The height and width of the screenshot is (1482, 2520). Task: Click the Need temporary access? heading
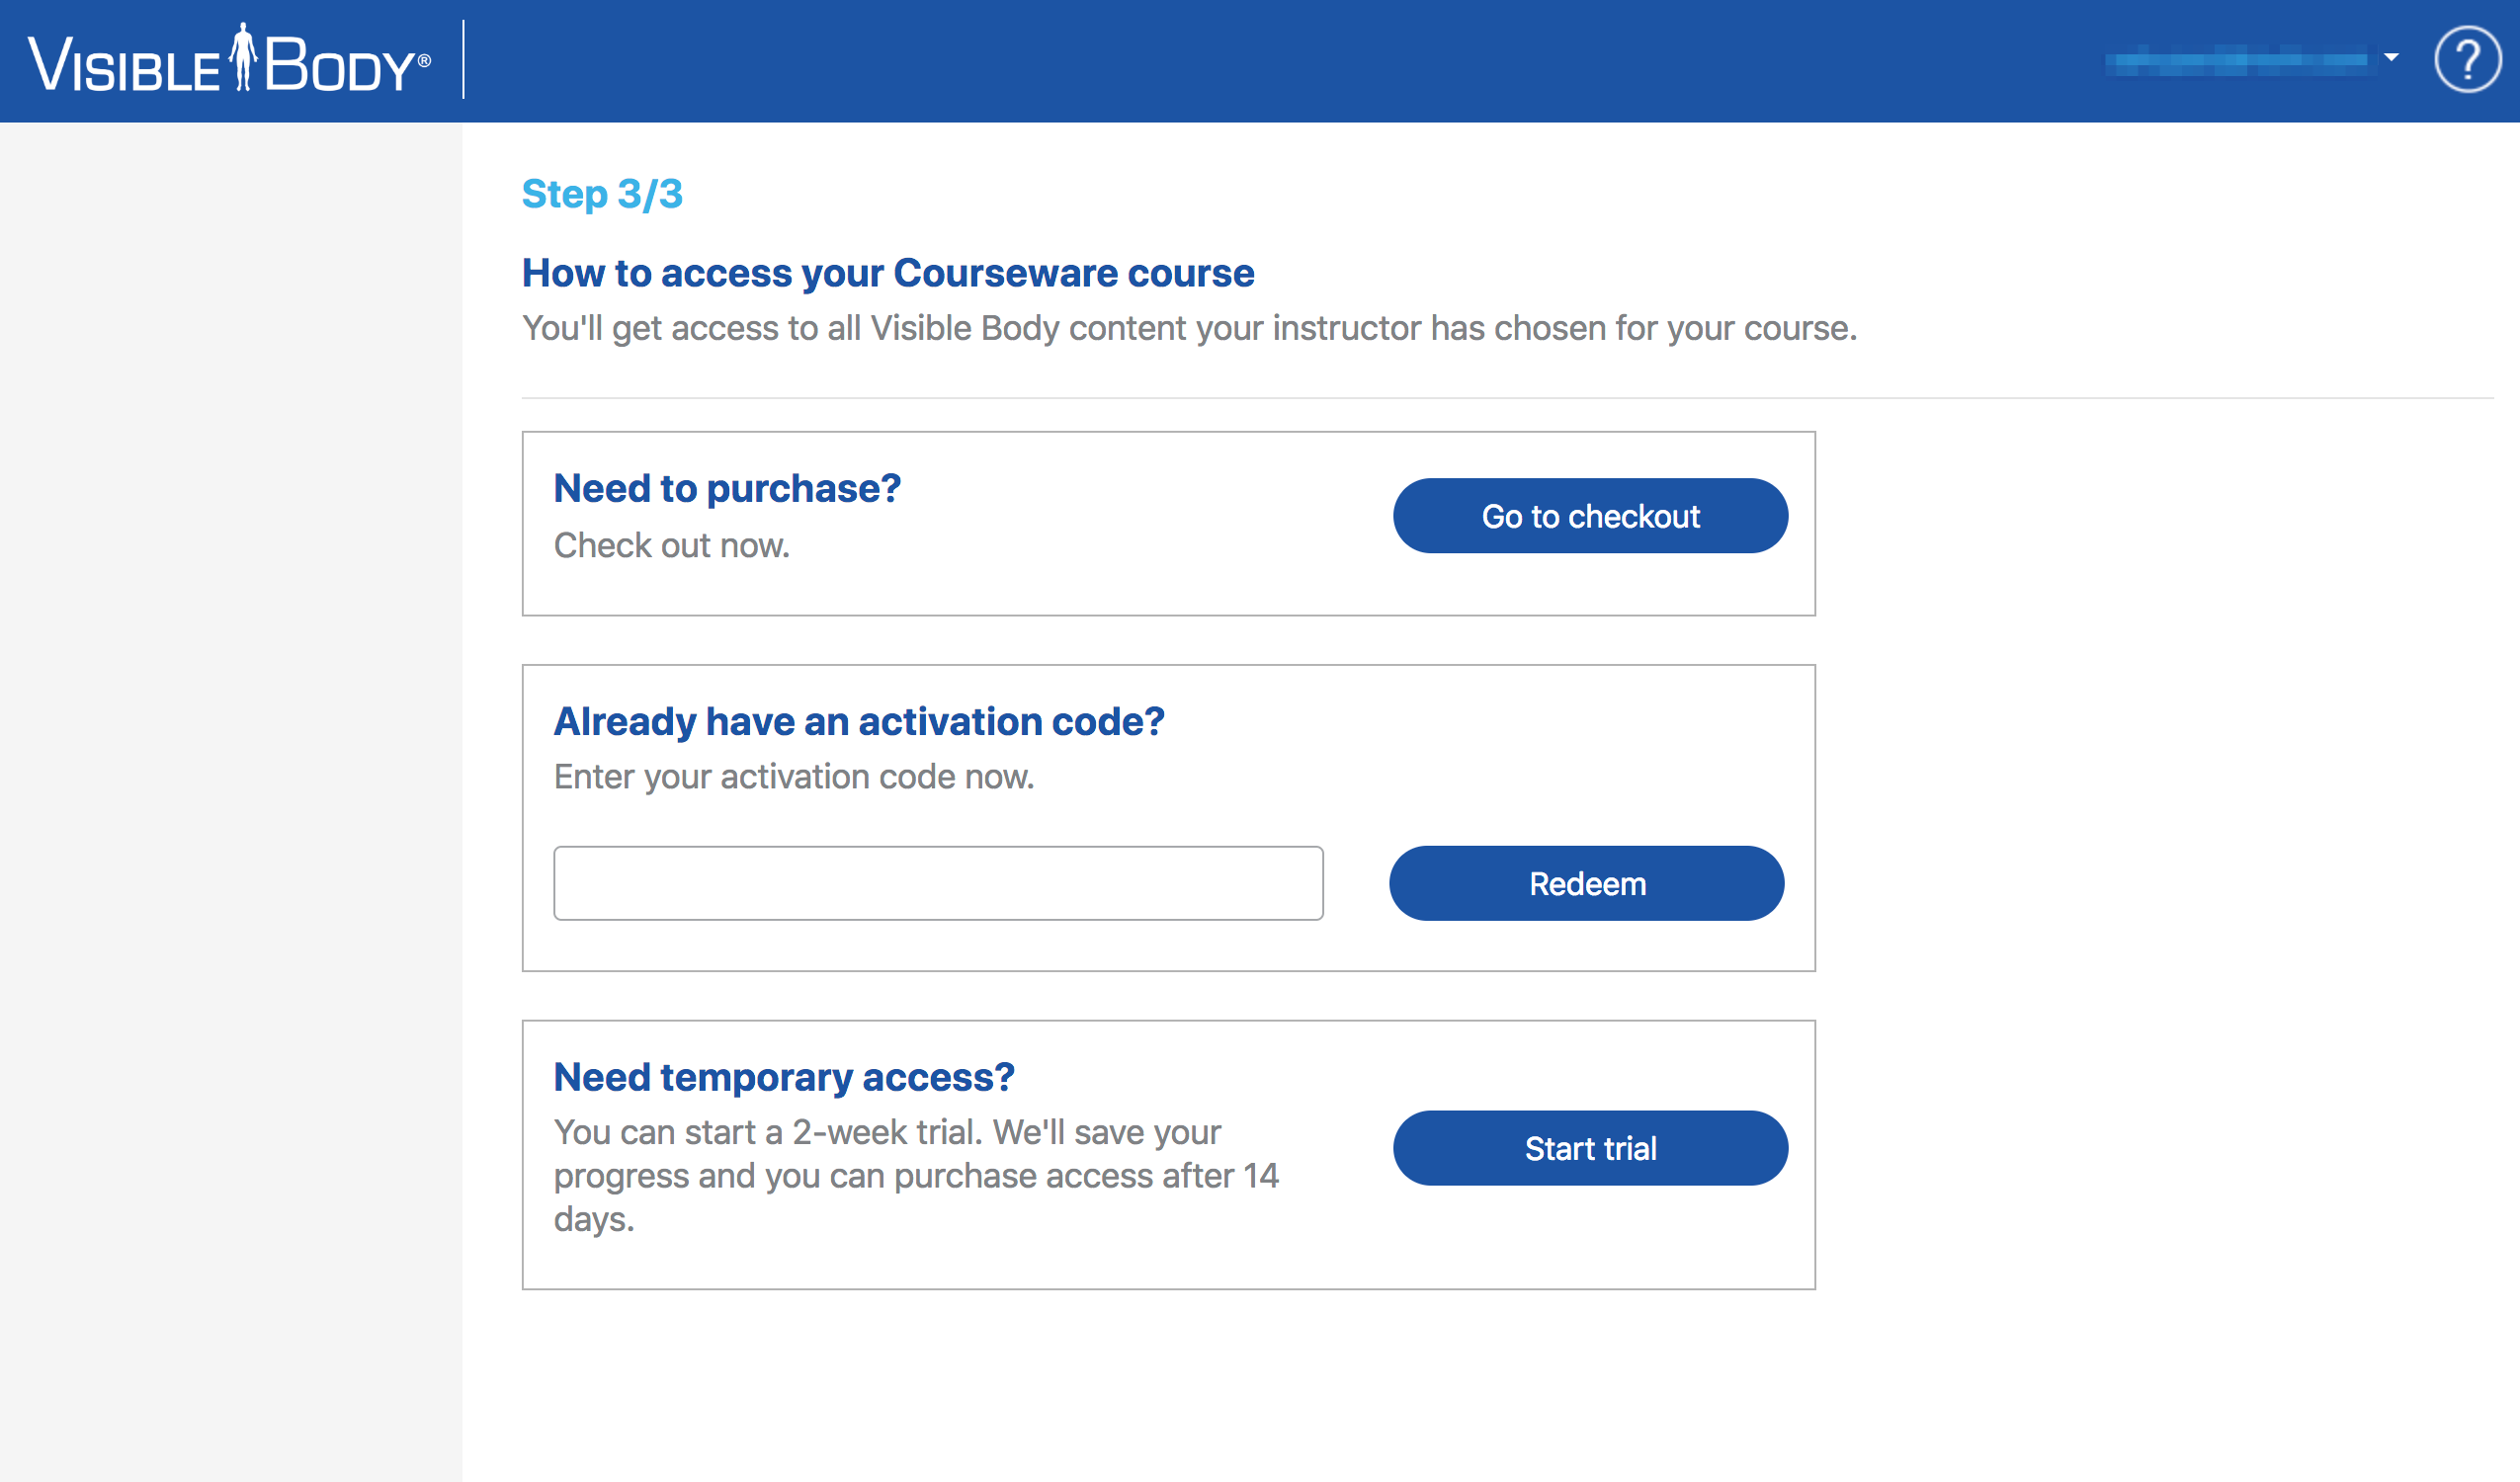click(784, 1077)
